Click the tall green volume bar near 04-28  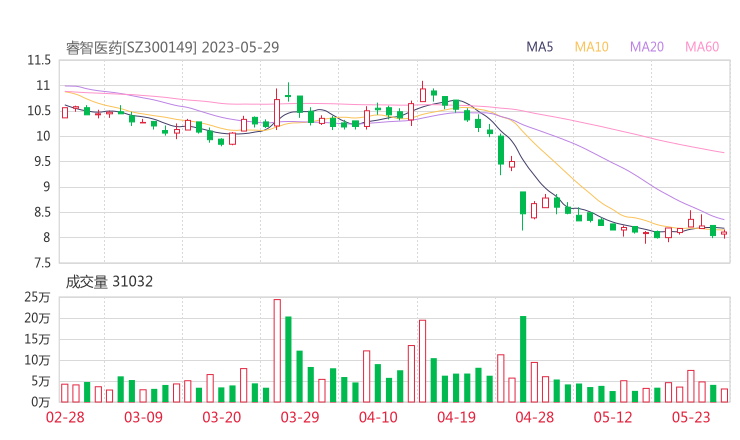click(523, 359)
